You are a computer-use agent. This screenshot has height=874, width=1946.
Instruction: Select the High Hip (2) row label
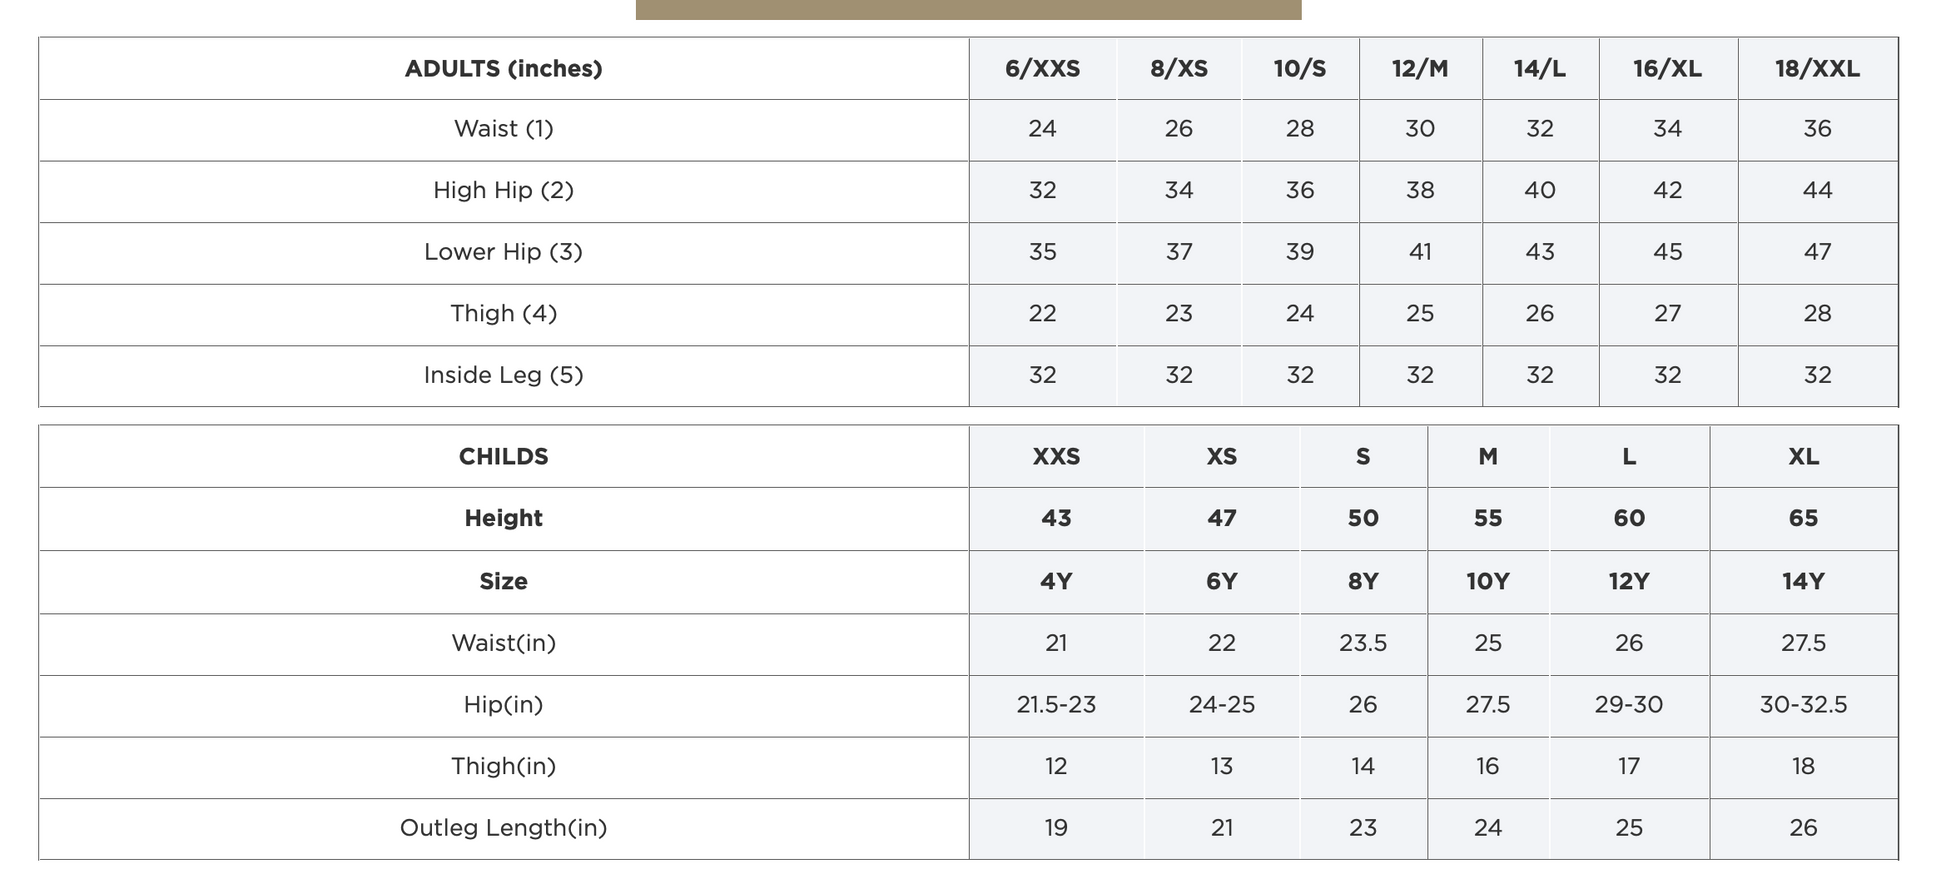click(x=503, y=191)
